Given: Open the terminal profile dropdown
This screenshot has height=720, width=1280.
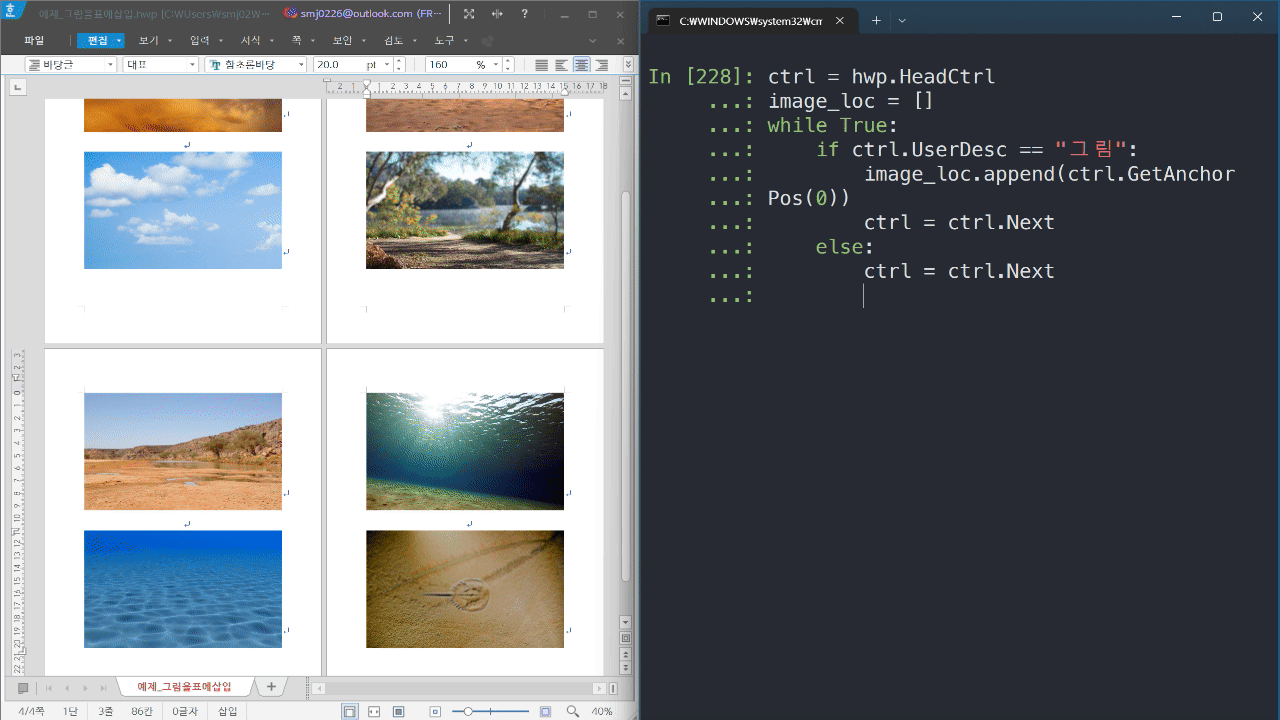Looking at the screenshot, I should [x=902, y=20].
